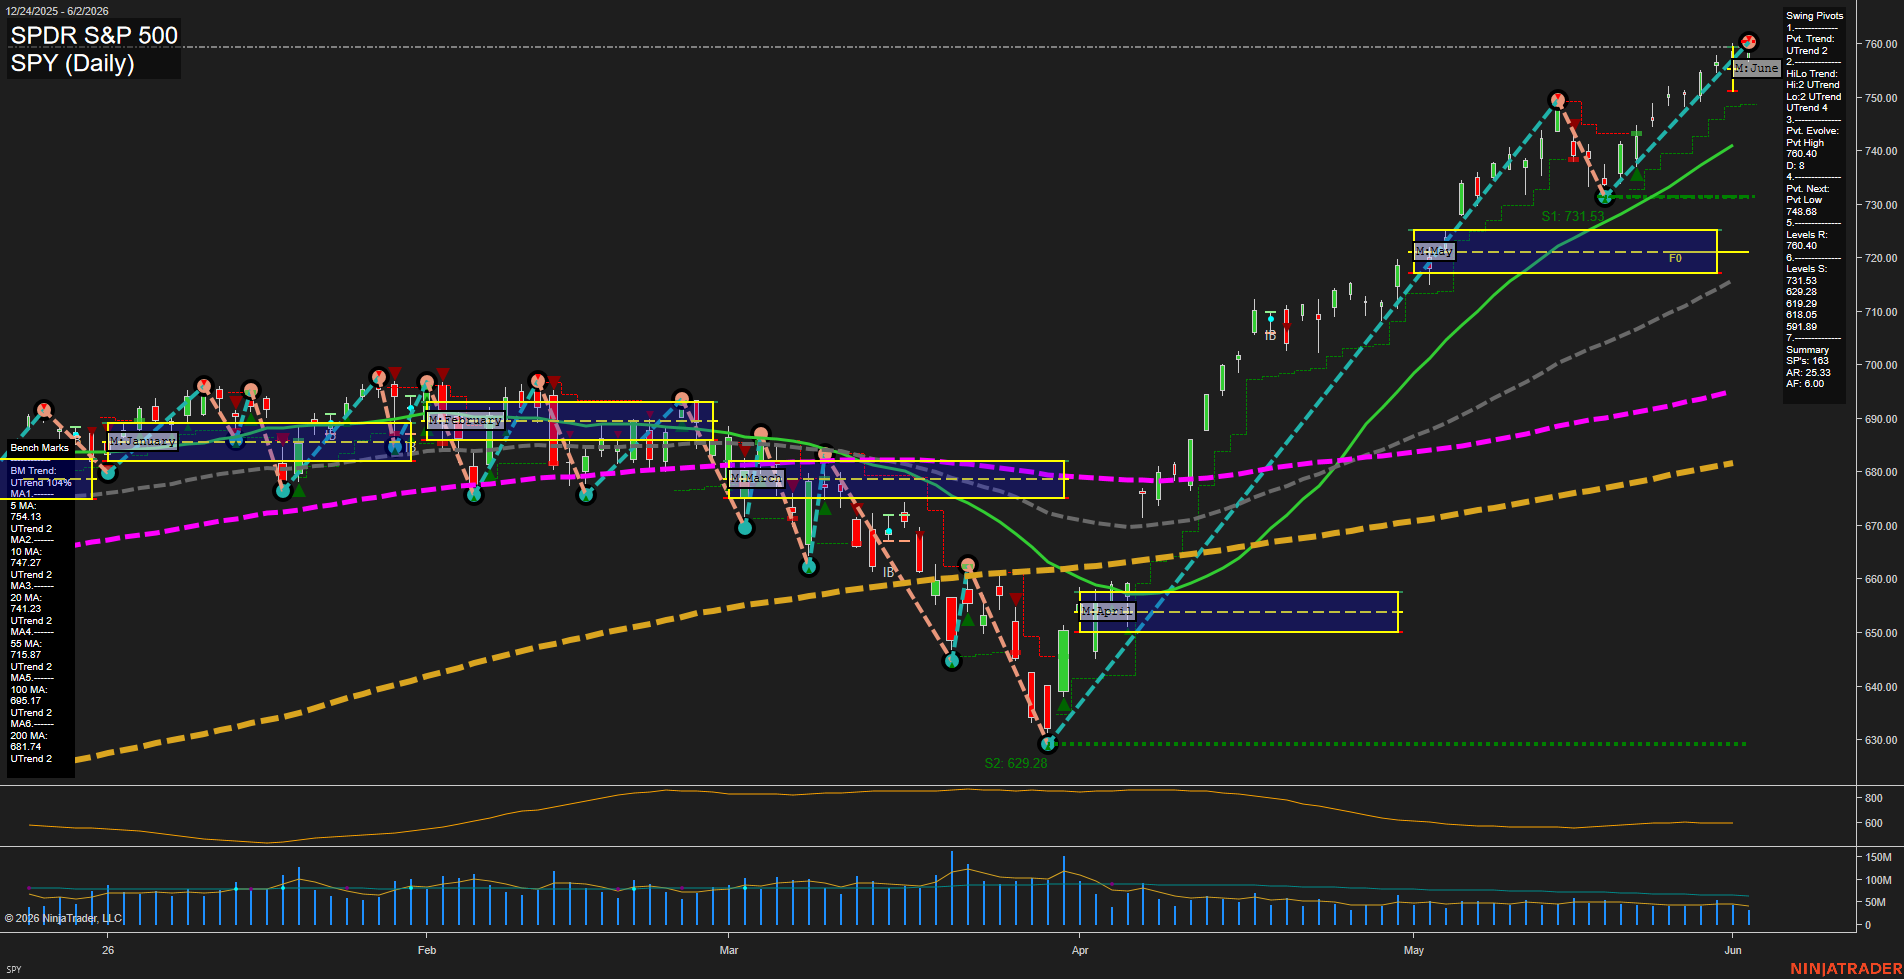Click the mid-May pivot high marker near 750

pos(1557,100)
